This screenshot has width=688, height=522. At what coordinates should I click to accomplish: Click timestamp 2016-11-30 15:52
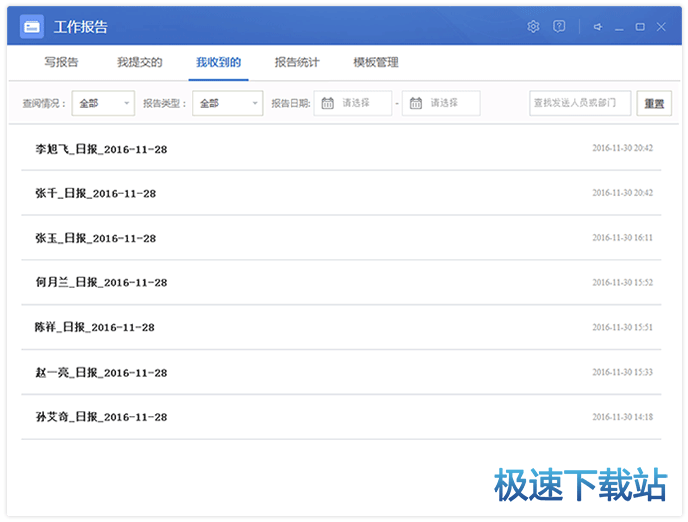click(x=622, y=282)
